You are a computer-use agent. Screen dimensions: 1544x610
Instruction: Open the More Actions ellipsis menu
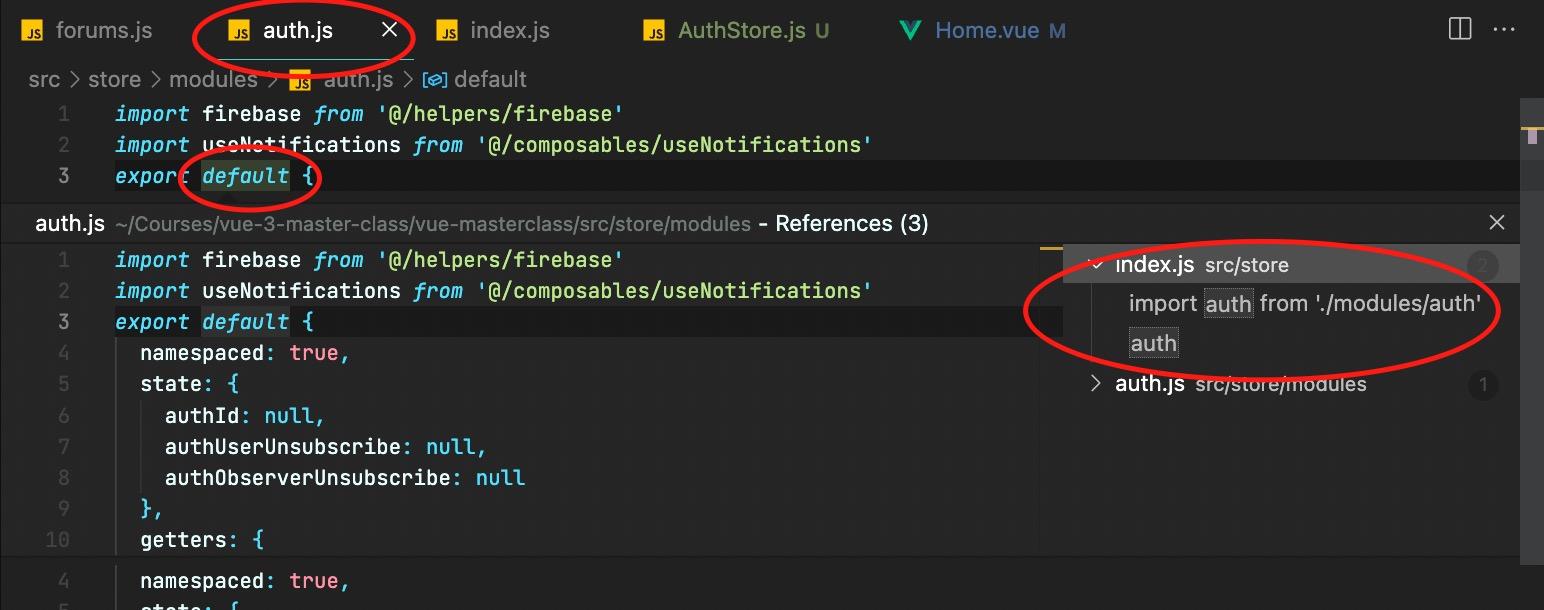point(1503,29)
